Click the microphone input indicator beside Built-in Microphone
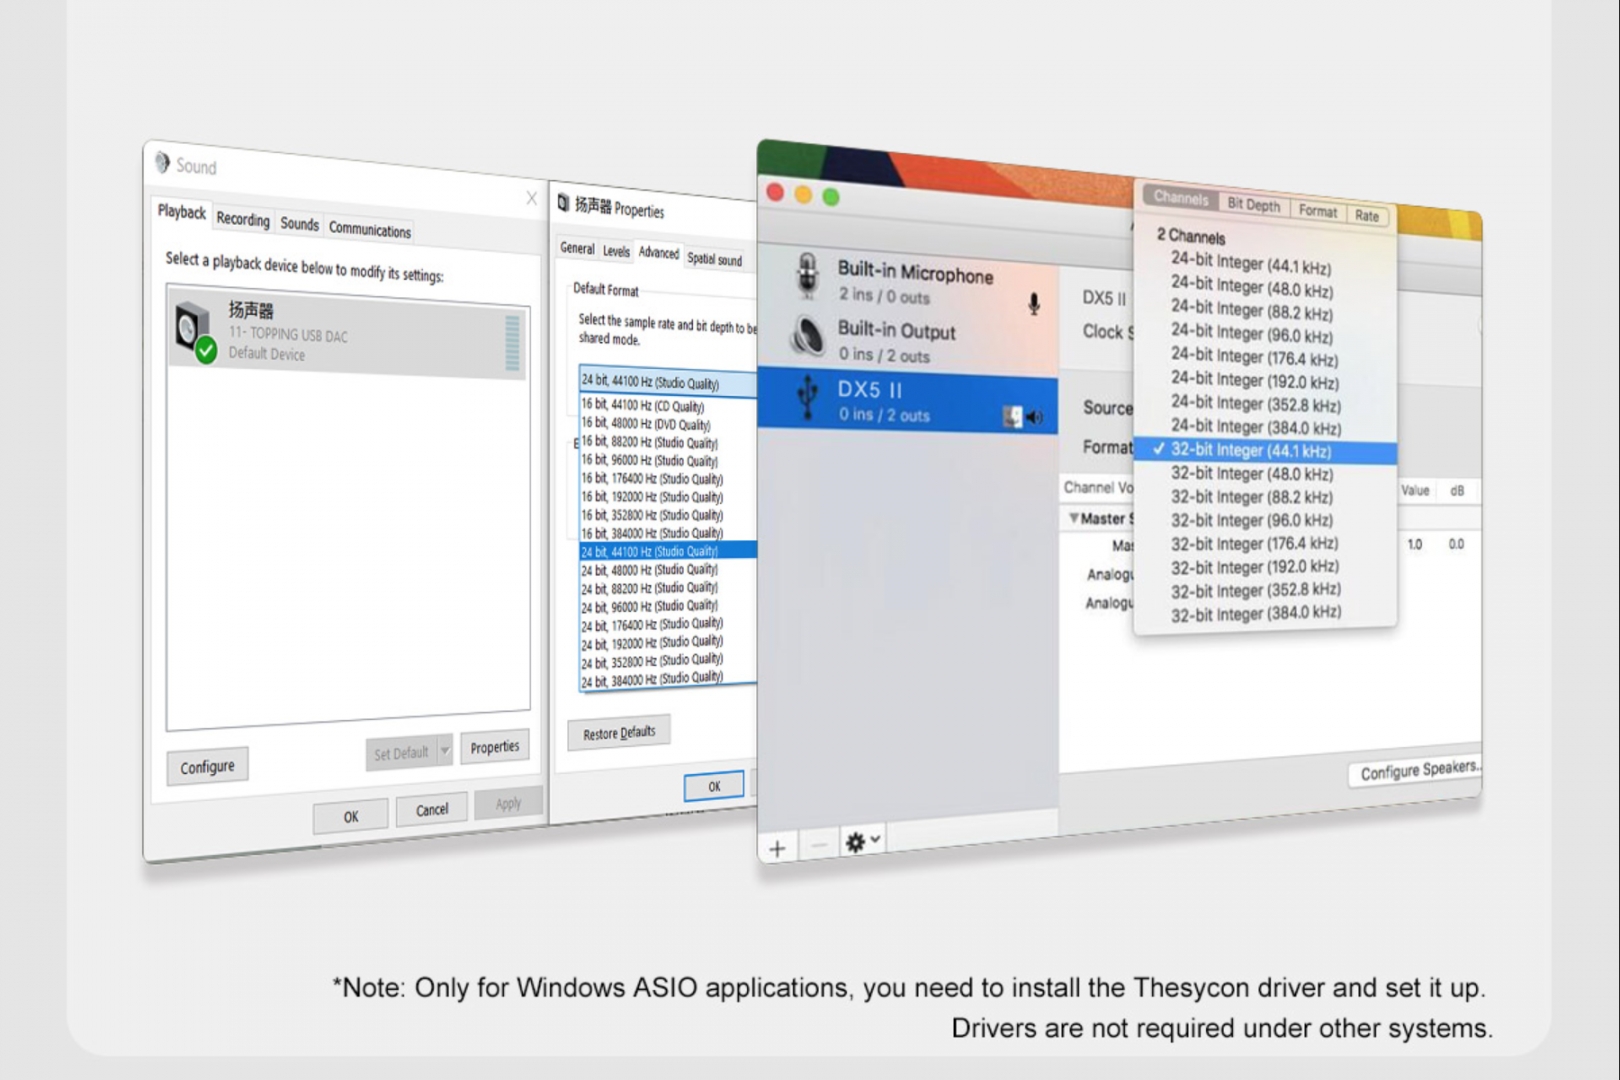 point(1034,303)
